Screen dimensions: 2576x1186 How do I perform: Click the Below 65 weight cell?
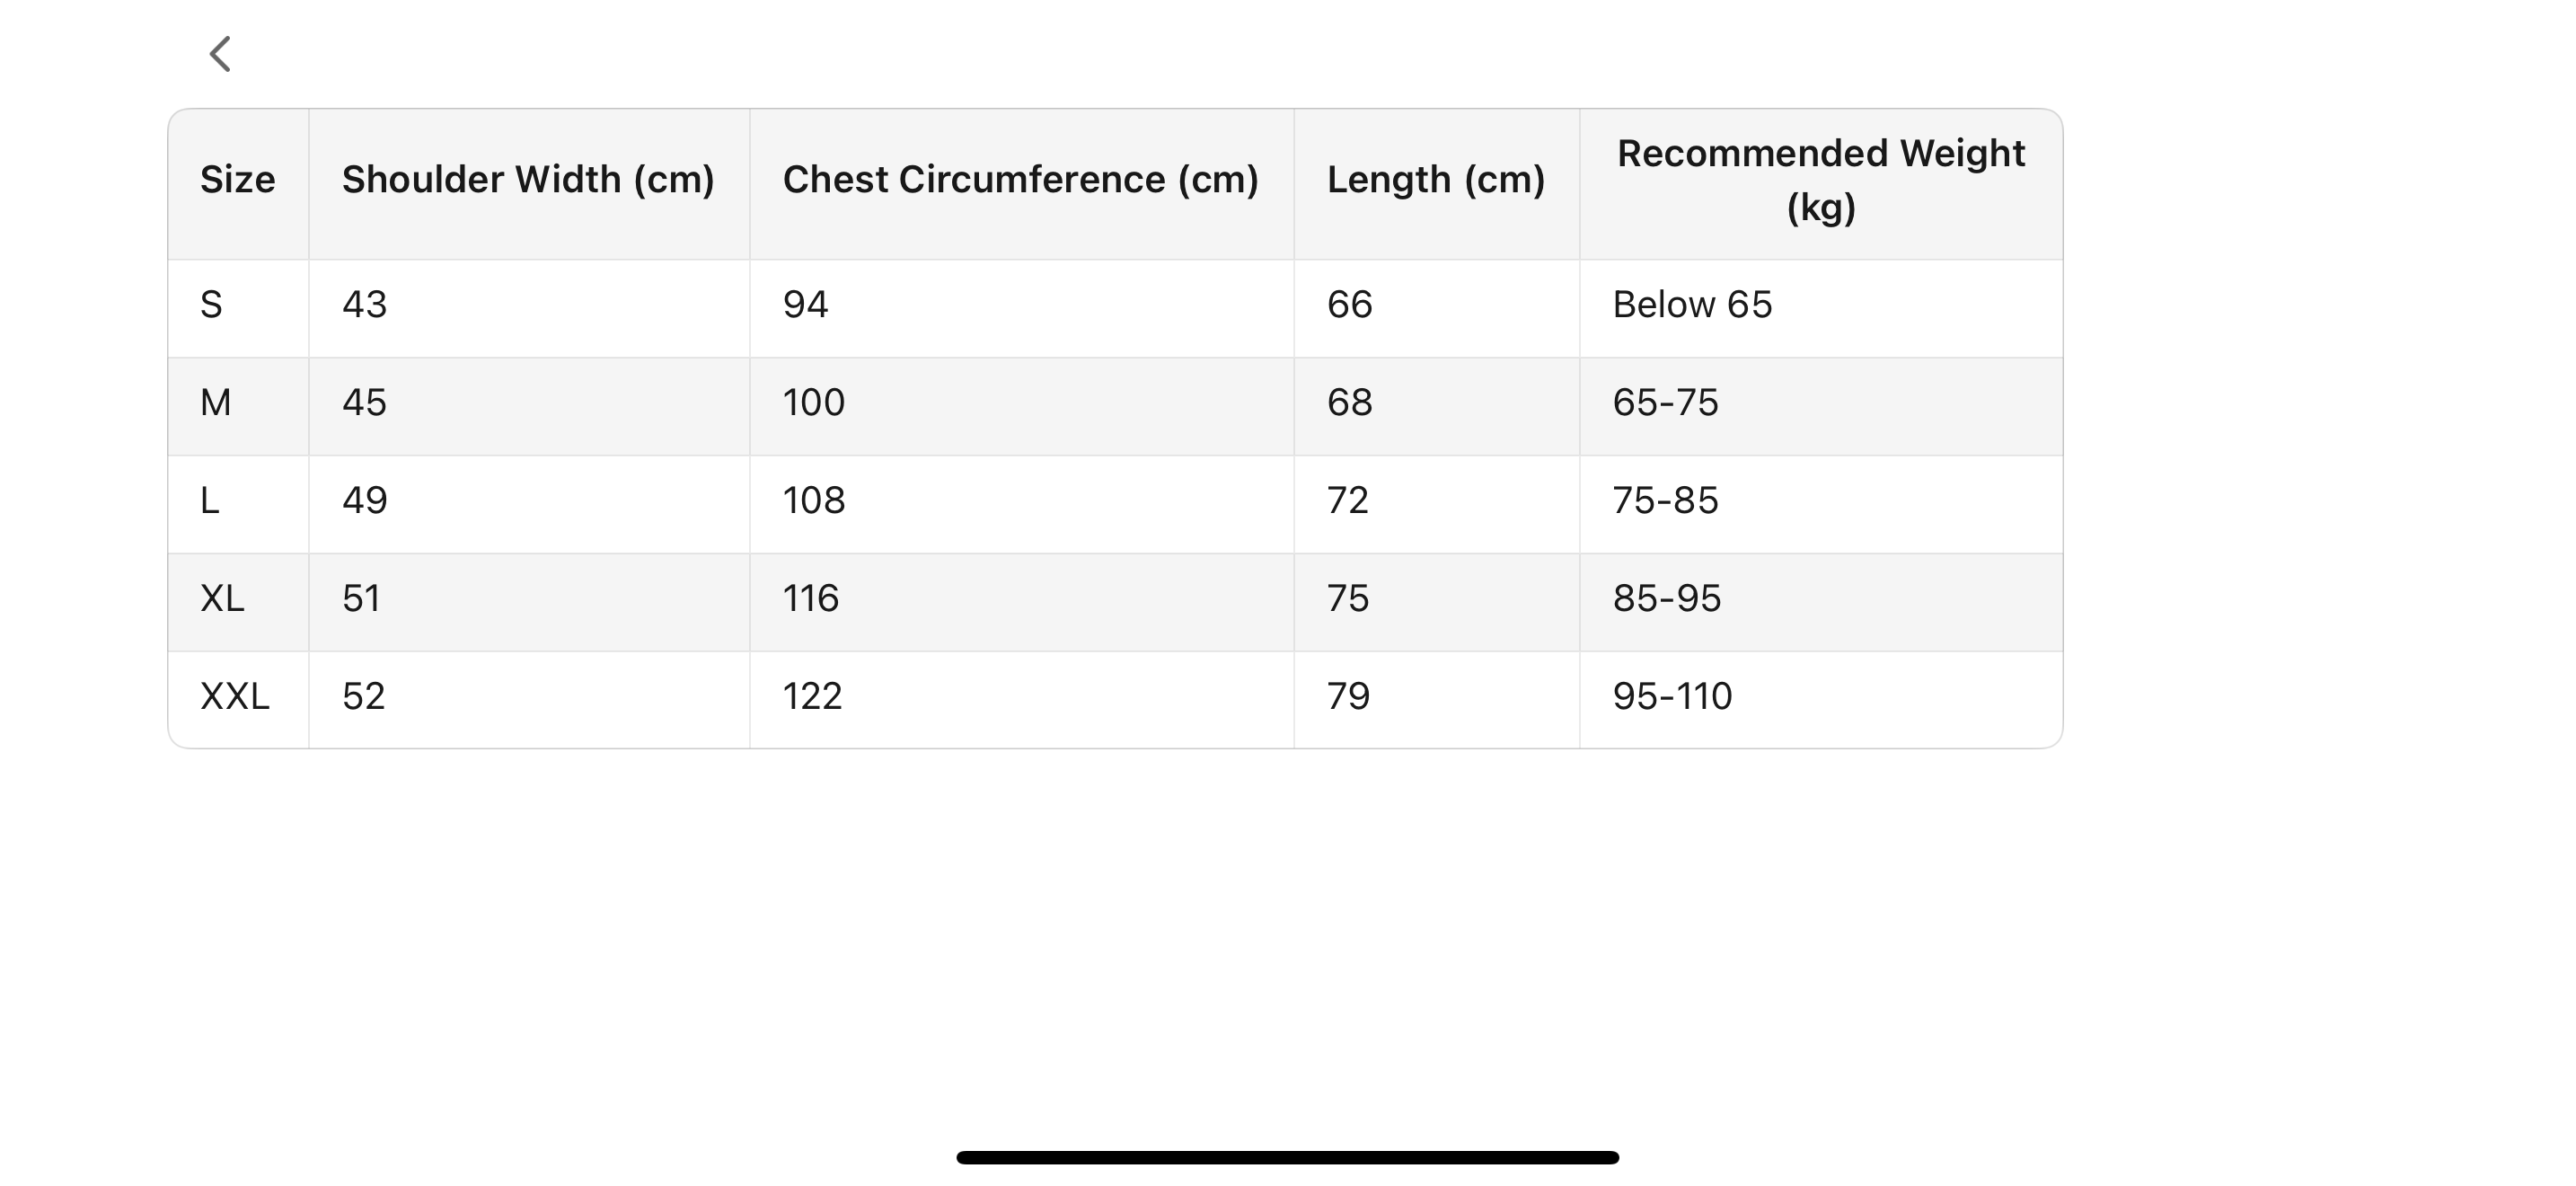click(1692, 305)
